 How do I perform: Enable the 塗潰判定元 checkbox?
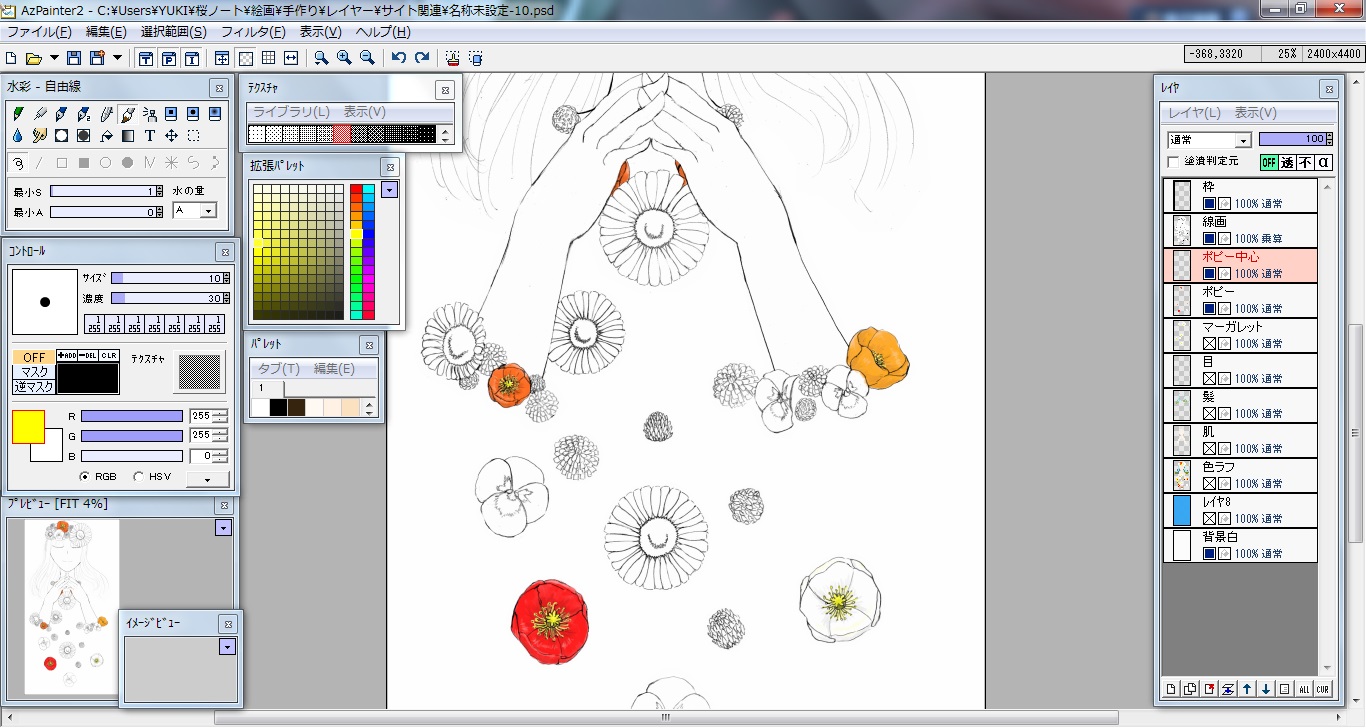coord(1174,161)
